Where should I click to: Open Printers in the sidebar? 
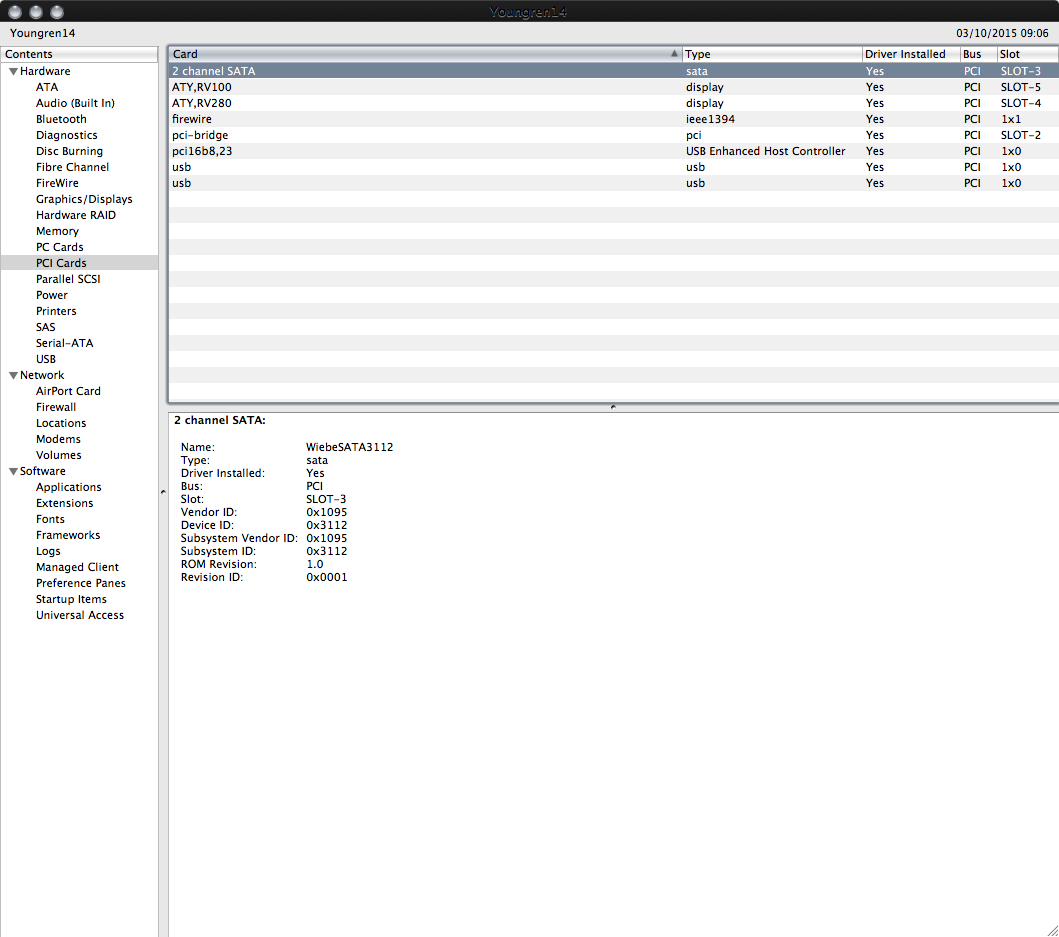pyautogui.click(x=56, y=311)
